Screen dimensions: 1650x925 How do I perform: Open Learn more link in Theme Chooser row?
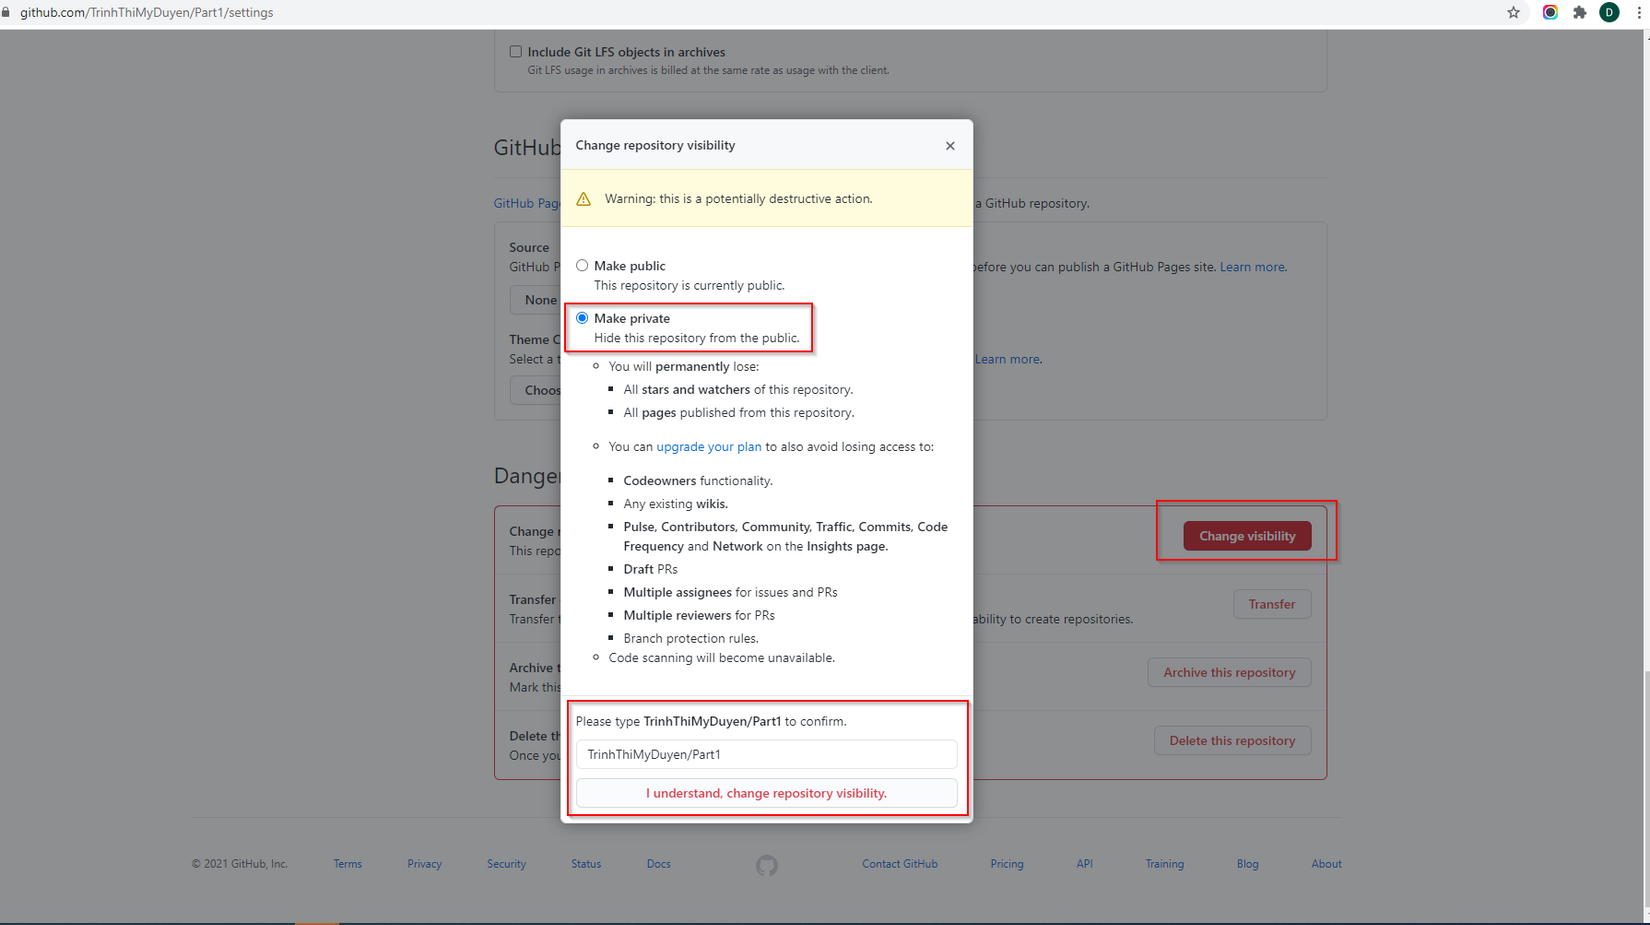point(1007,359)
